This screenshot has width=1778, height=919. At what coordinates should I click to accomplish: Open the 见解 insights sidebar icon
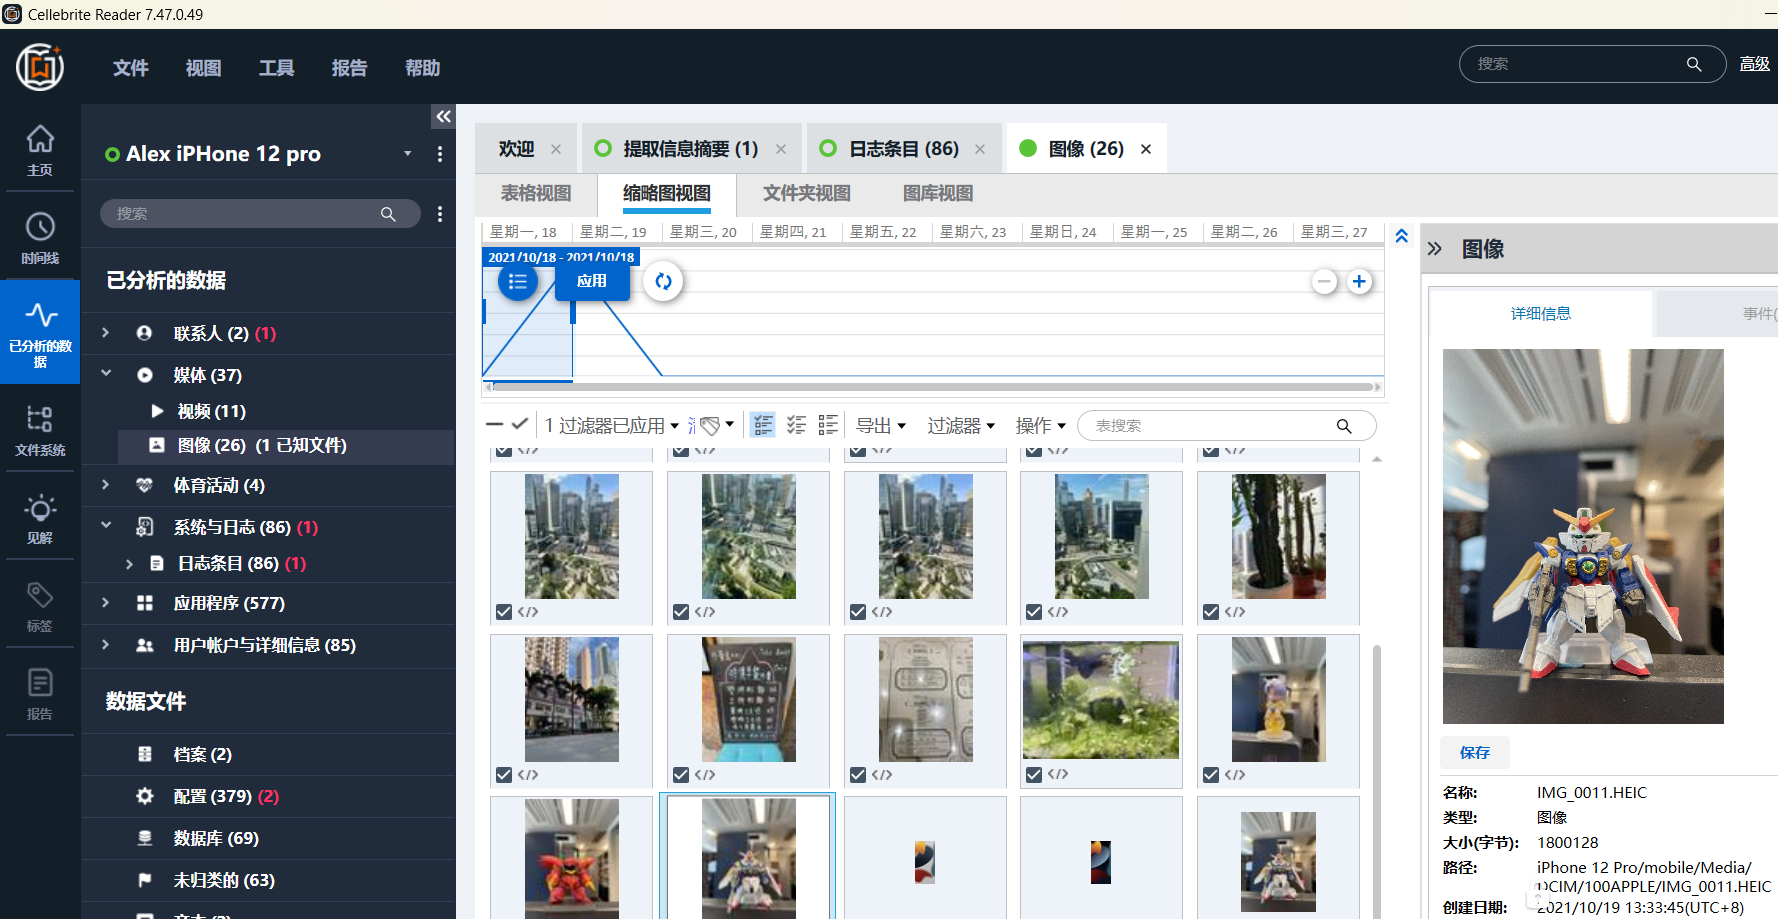pyautogui.click(x=40, y=518)
